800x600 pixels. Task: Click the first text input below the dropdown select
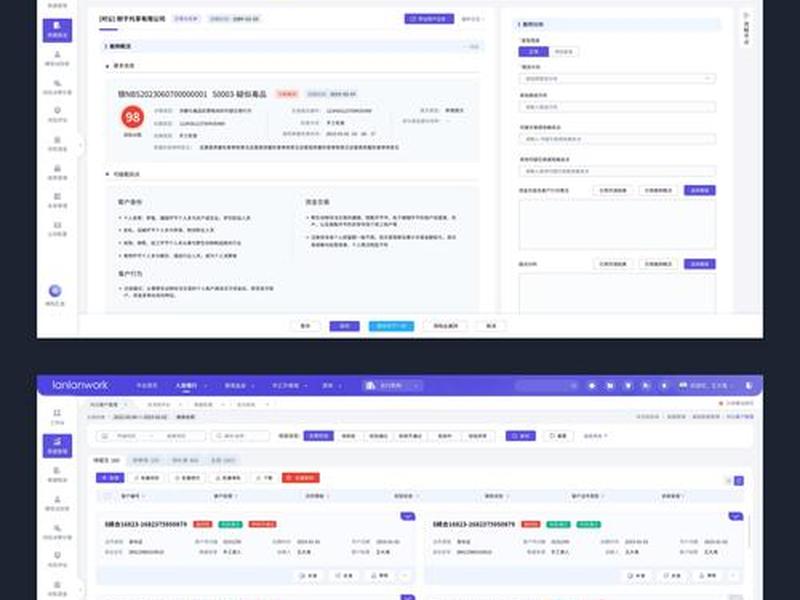[617, 107]
